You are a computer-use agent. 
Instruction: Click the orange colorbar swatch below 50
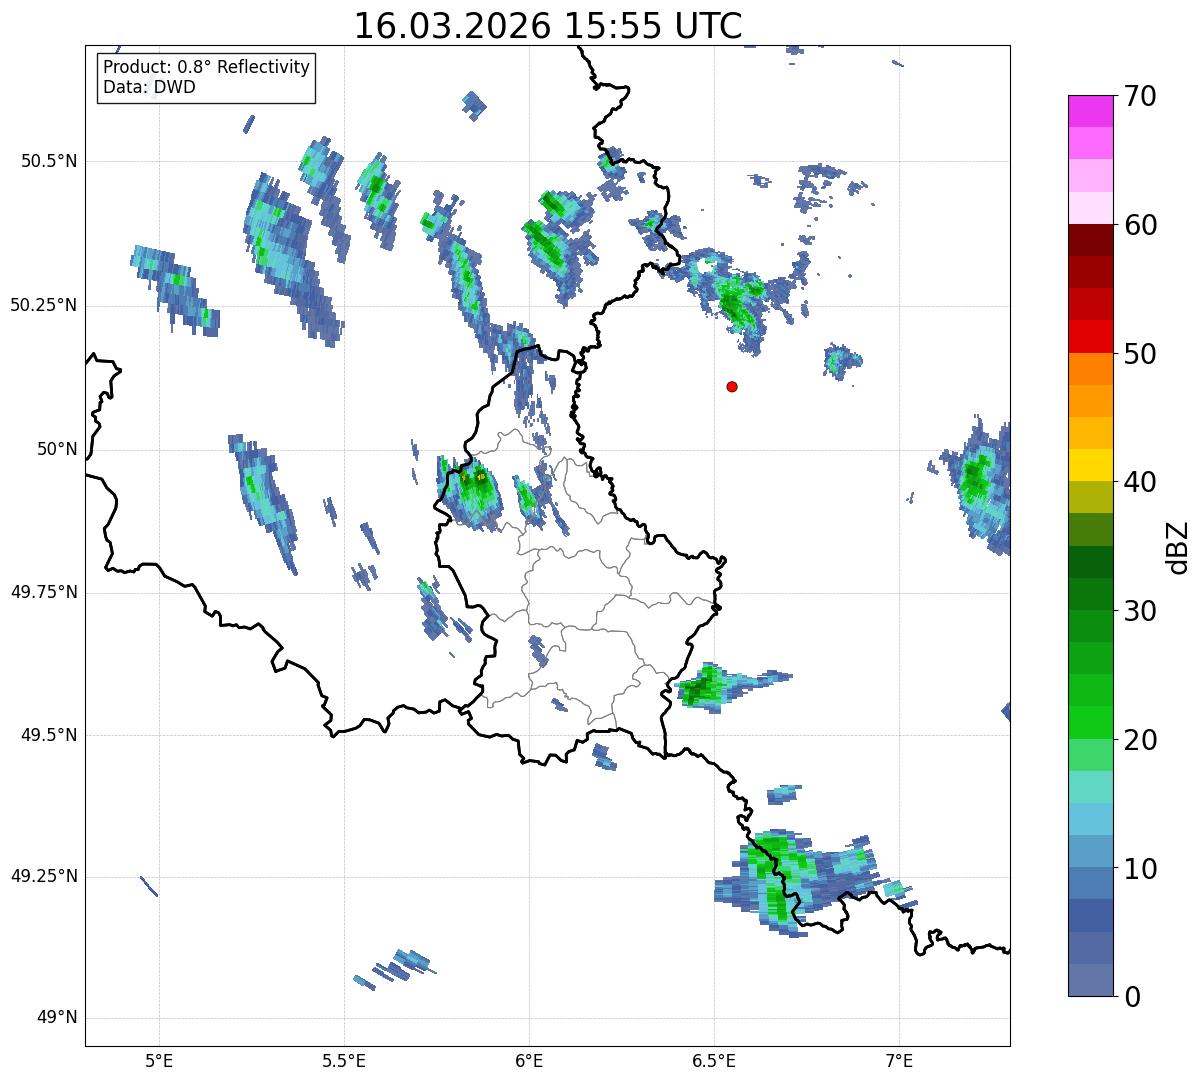click(1090, 369)
